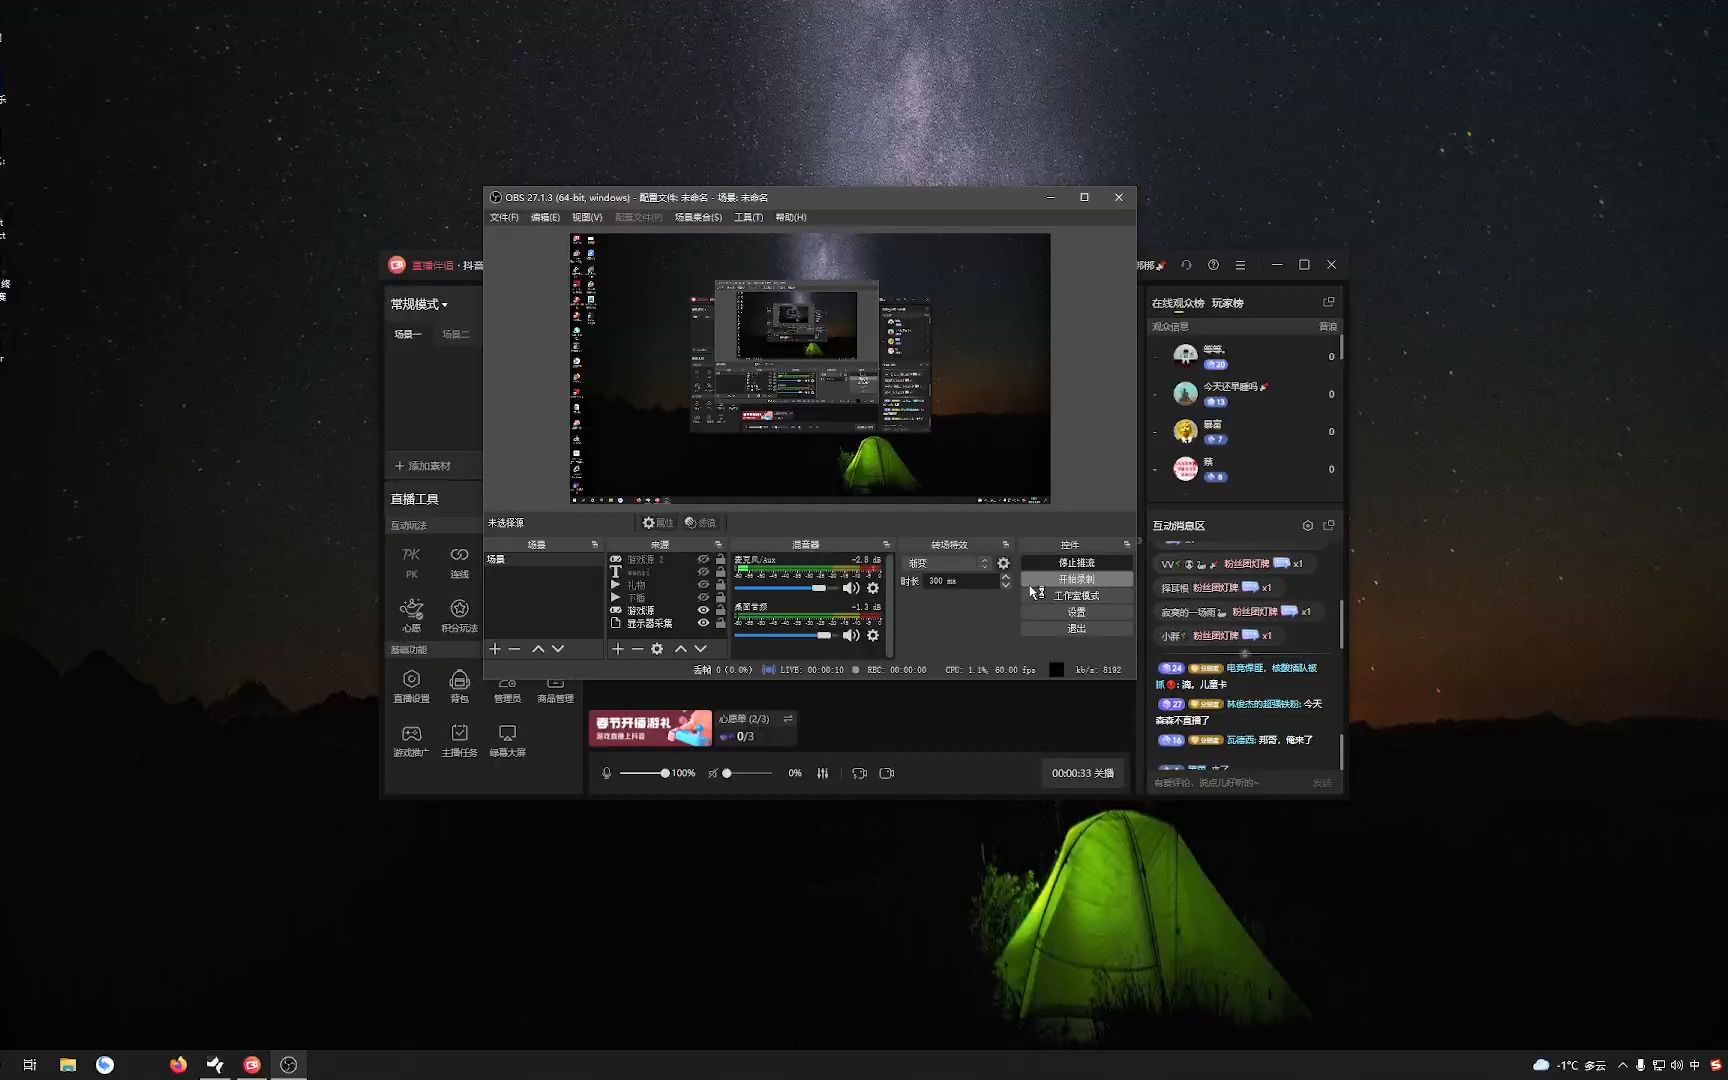The image size is (1728, 1080).
Task: Add a new source with the plus icon in OBS Sources panel
Action: pyautogui.click(x=618, y=649)
